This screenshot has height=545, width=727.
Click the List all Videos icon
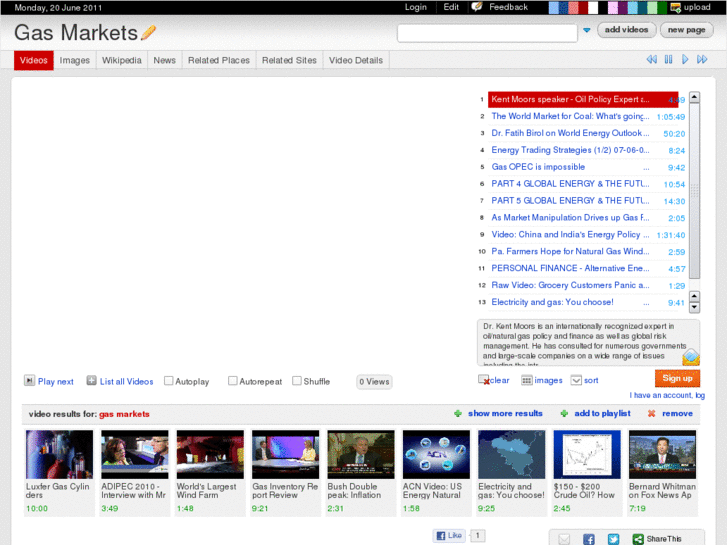coord(91,381)
